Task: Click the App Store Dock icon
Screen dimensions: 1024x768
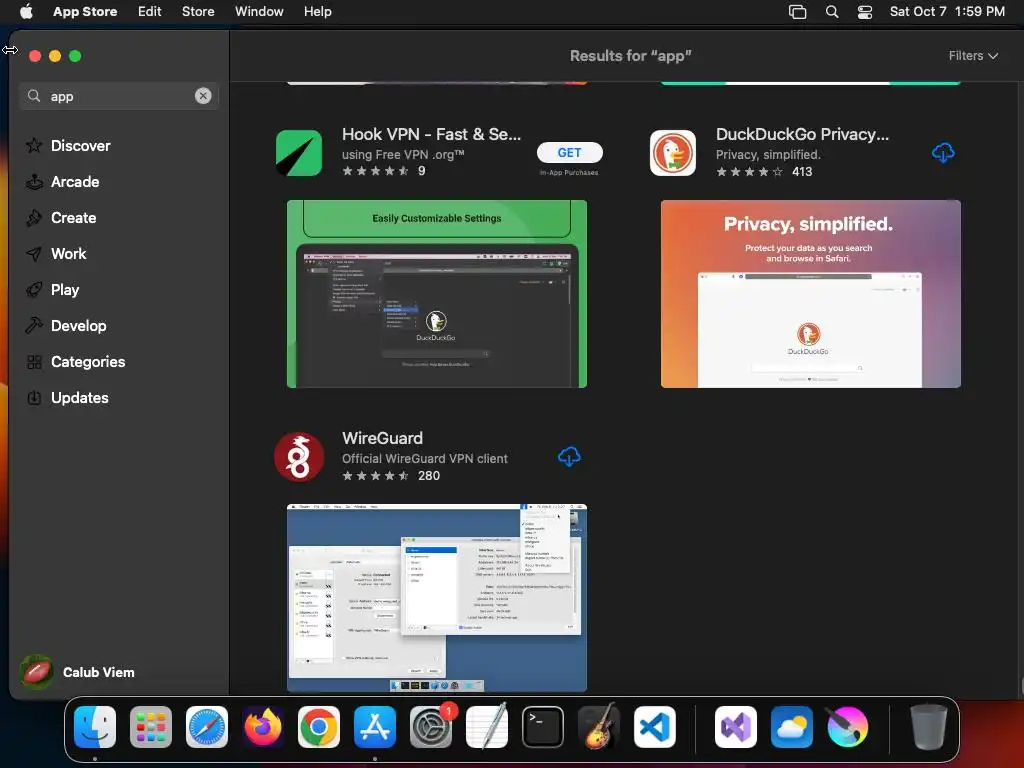Action: tap(375, 727)
